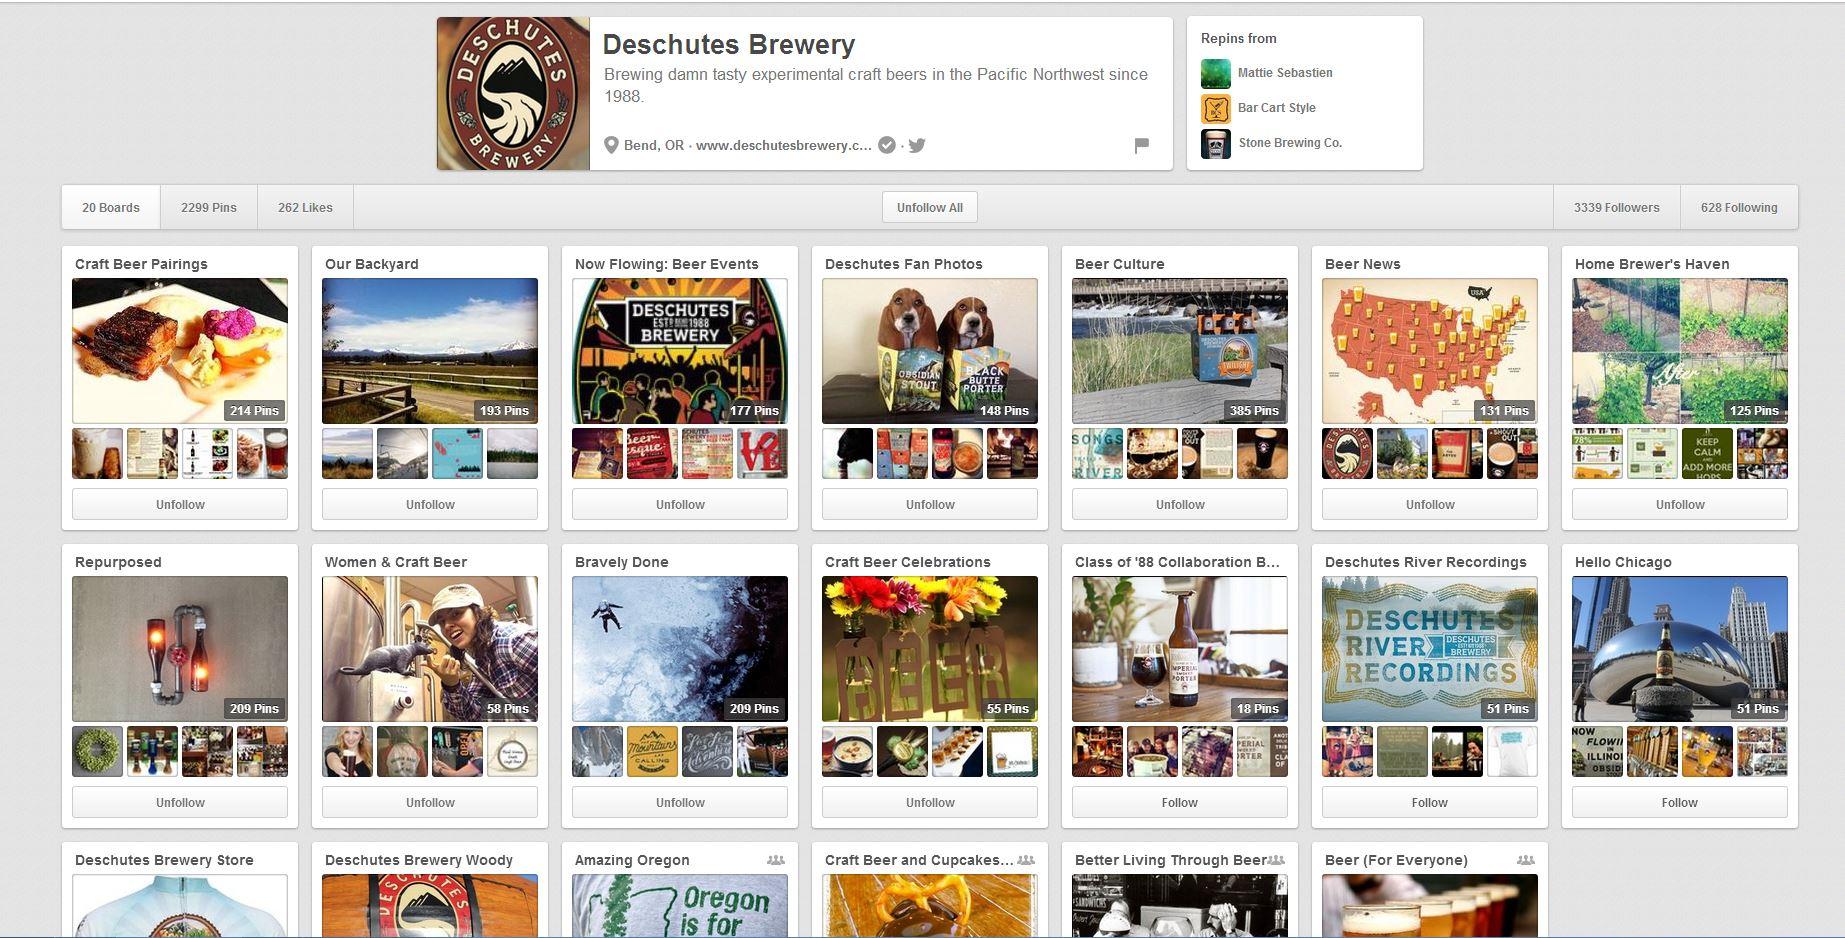1845x938 pixels.
Task: Open wreath thumbnail under Repurposed board
Action: (x=97, y=752)
